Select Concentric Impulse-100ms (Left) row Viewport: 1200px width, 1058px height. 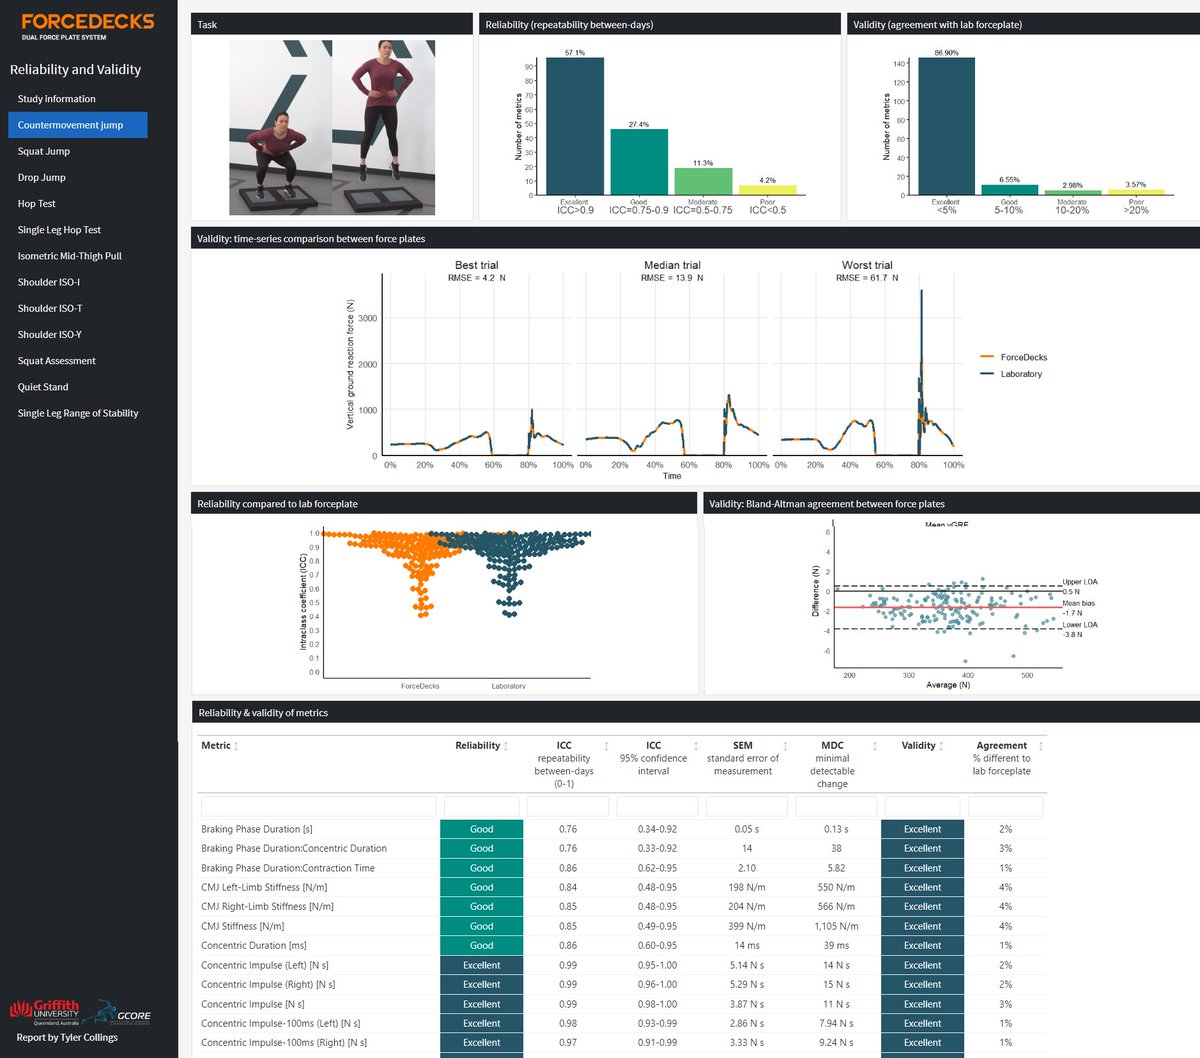click(622, 1023)
